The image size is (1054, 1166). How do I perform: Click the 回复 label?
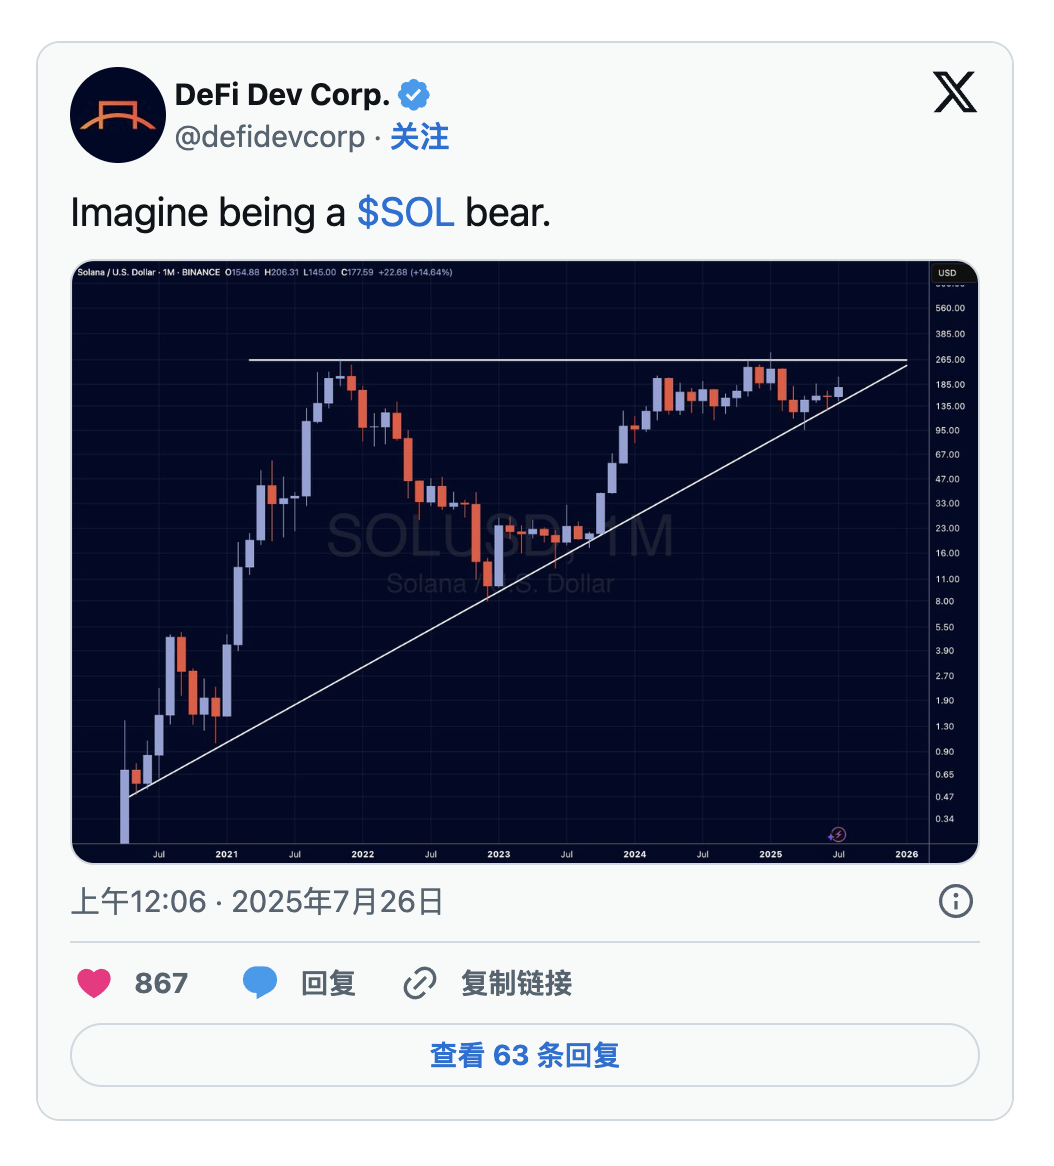pos(328,983)
